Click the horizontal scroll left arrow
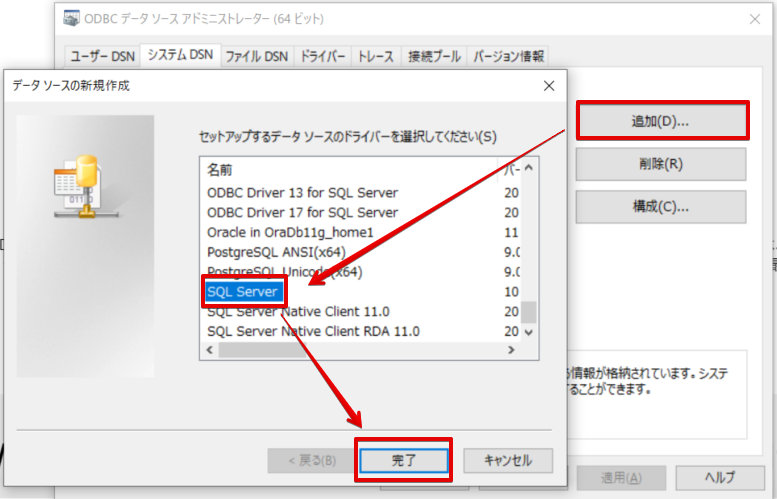The image size is (777, 499). coord(210,350)
